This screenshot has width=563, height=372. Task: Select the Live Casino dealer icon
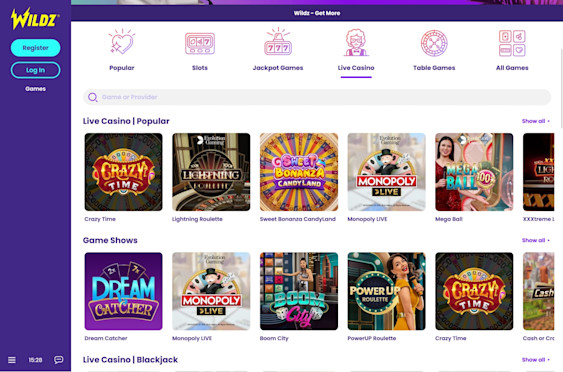tap(356, 43)
